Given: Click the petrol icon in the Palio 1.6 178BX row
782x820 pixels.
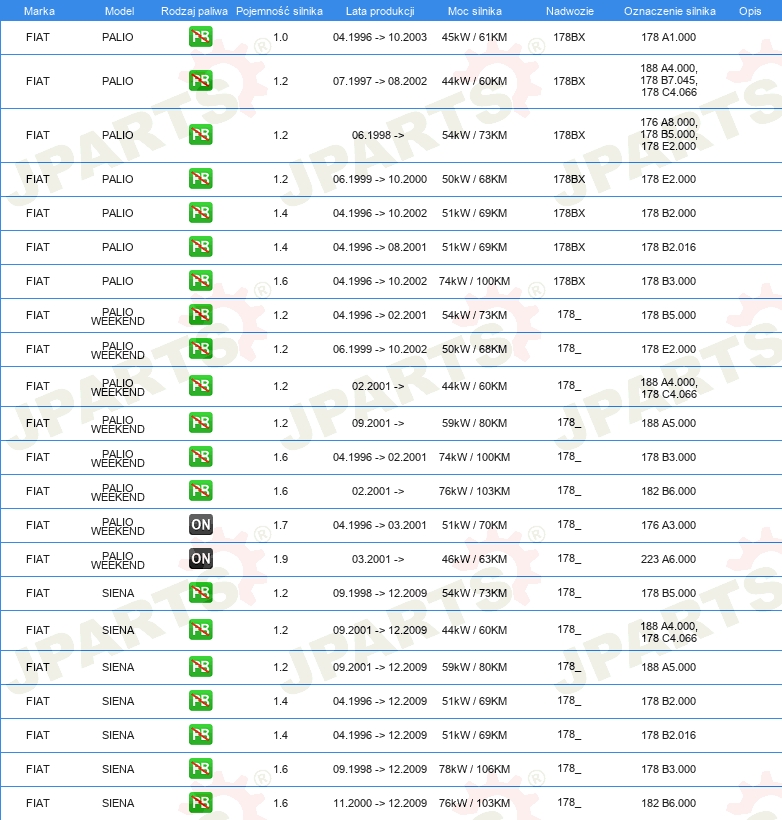Looking at the screenshot, I should point(200,280).
